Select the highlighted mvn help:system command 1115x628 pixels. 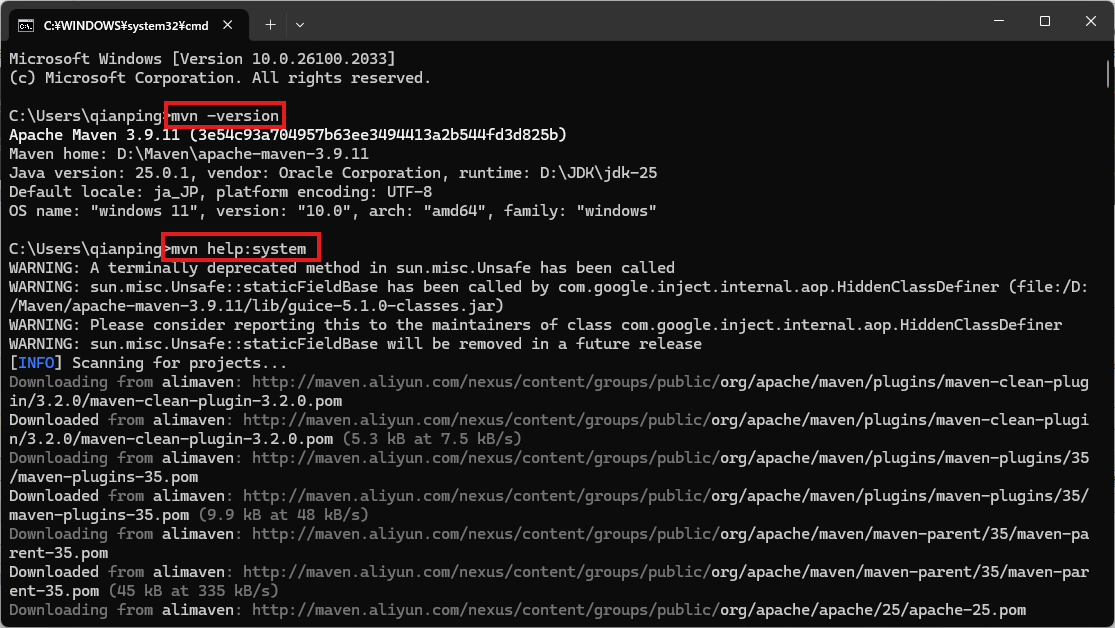[240, 248]
